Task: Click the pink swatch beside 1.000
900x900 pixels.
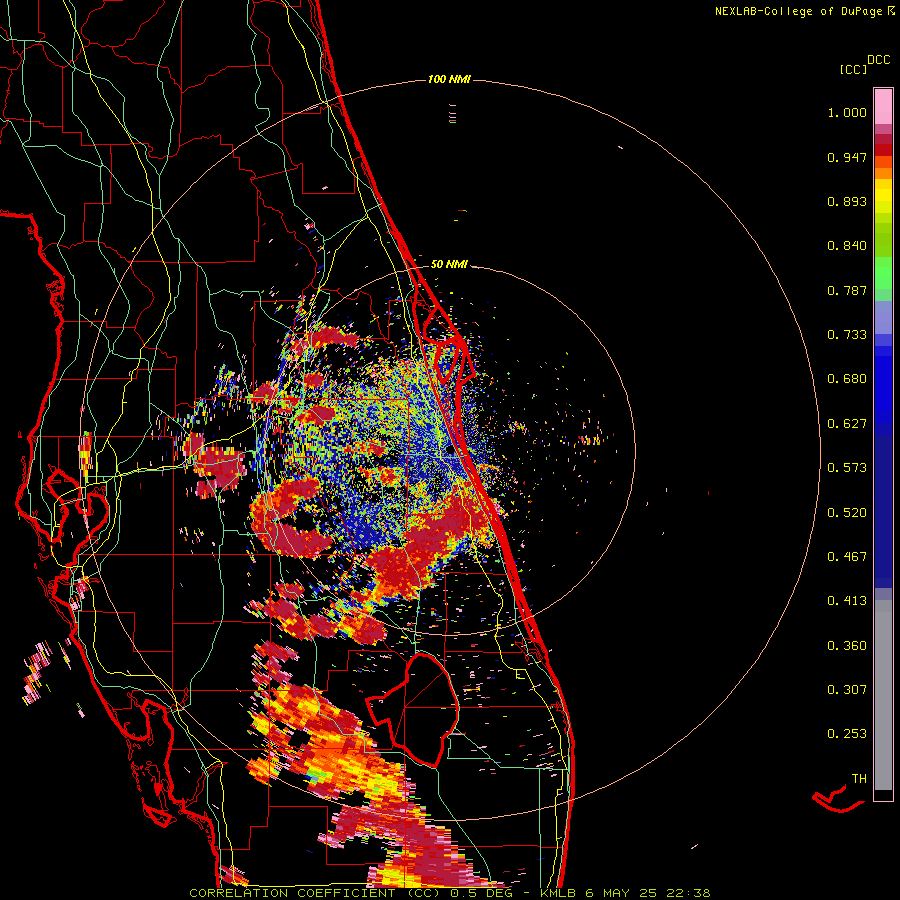Action: 883,107
